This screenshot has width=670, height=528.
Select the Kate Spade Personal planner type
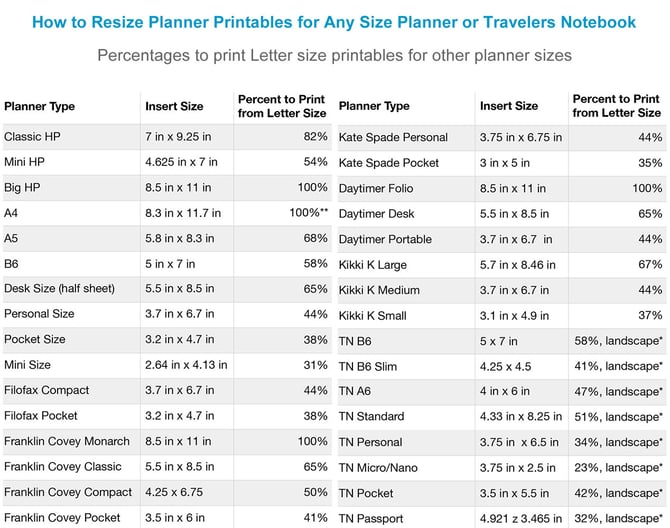pyautogui.click(x=393, y=137)
